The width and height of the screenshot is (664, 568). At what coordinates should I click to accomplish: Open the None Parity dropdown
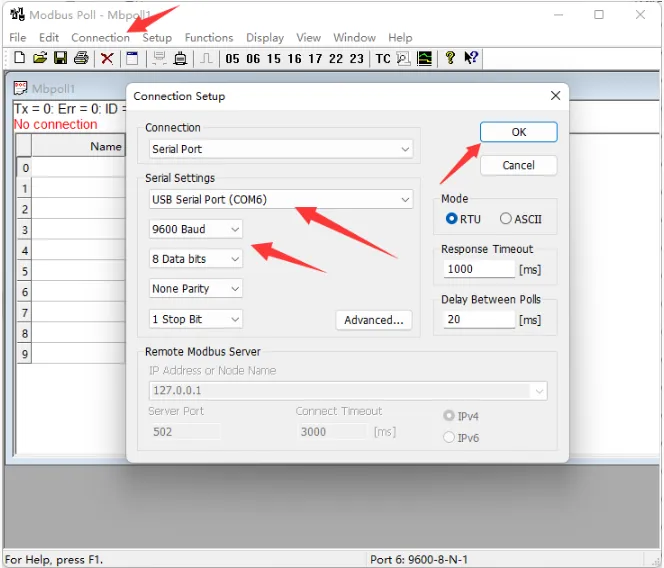click(x=196, y=289)
